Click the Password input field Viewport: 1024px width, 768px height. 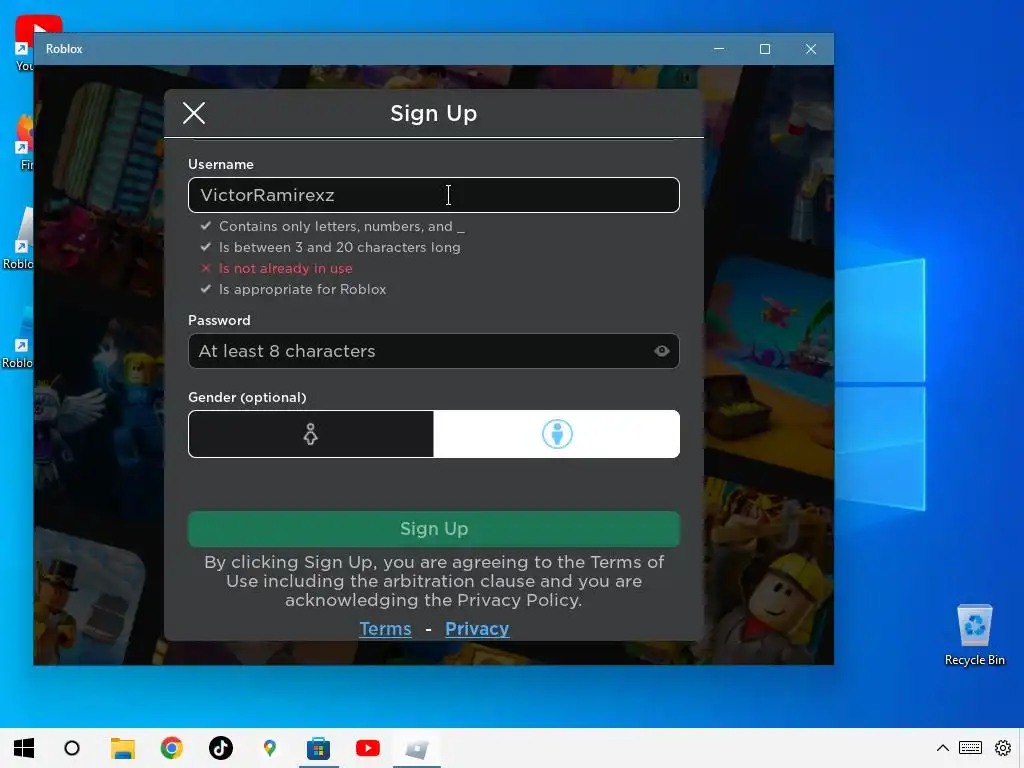(x=434, y=351)
